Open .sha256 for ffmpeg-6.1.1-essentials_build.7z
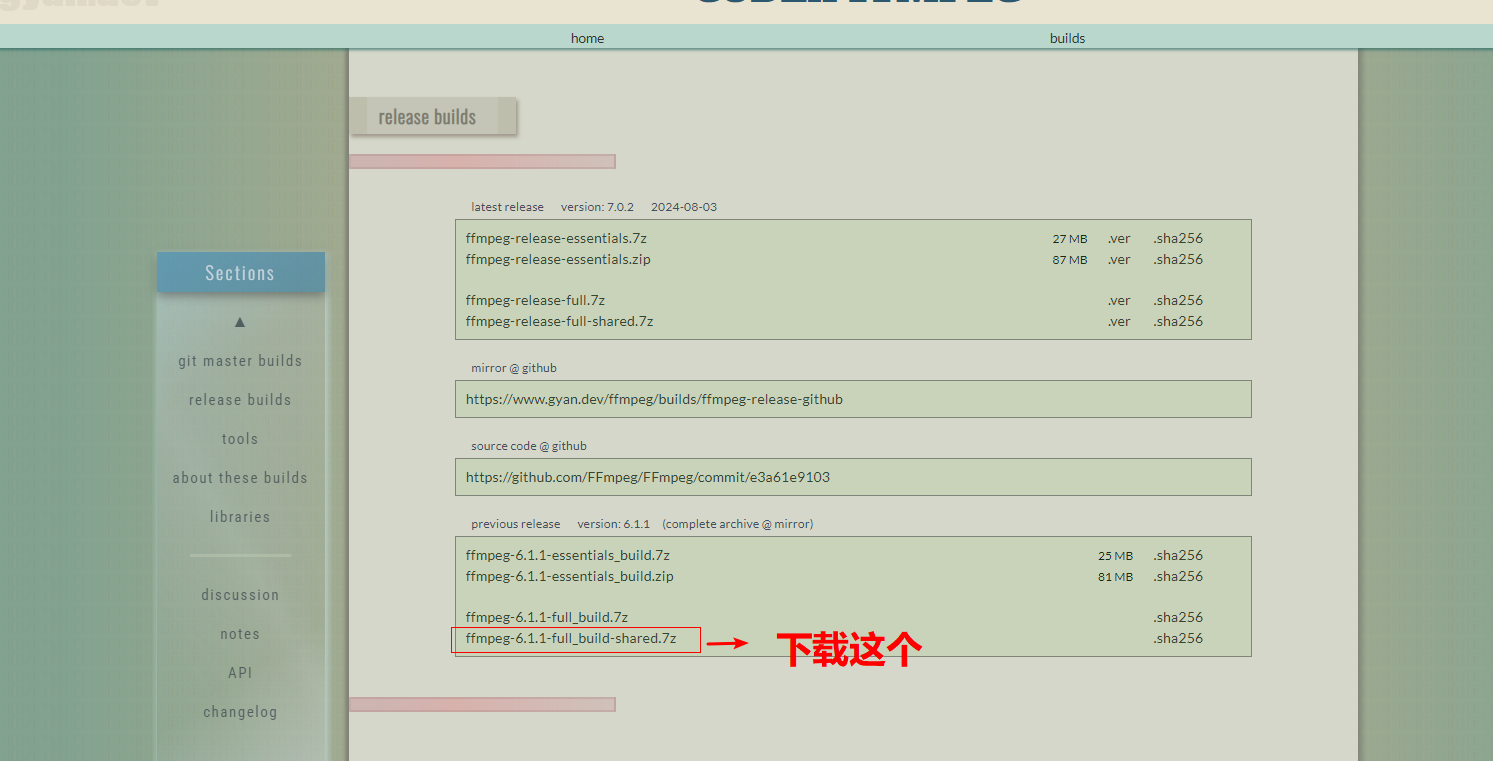The height and width of the screenshot is (761, 1493). click(x=1178, y=555)
